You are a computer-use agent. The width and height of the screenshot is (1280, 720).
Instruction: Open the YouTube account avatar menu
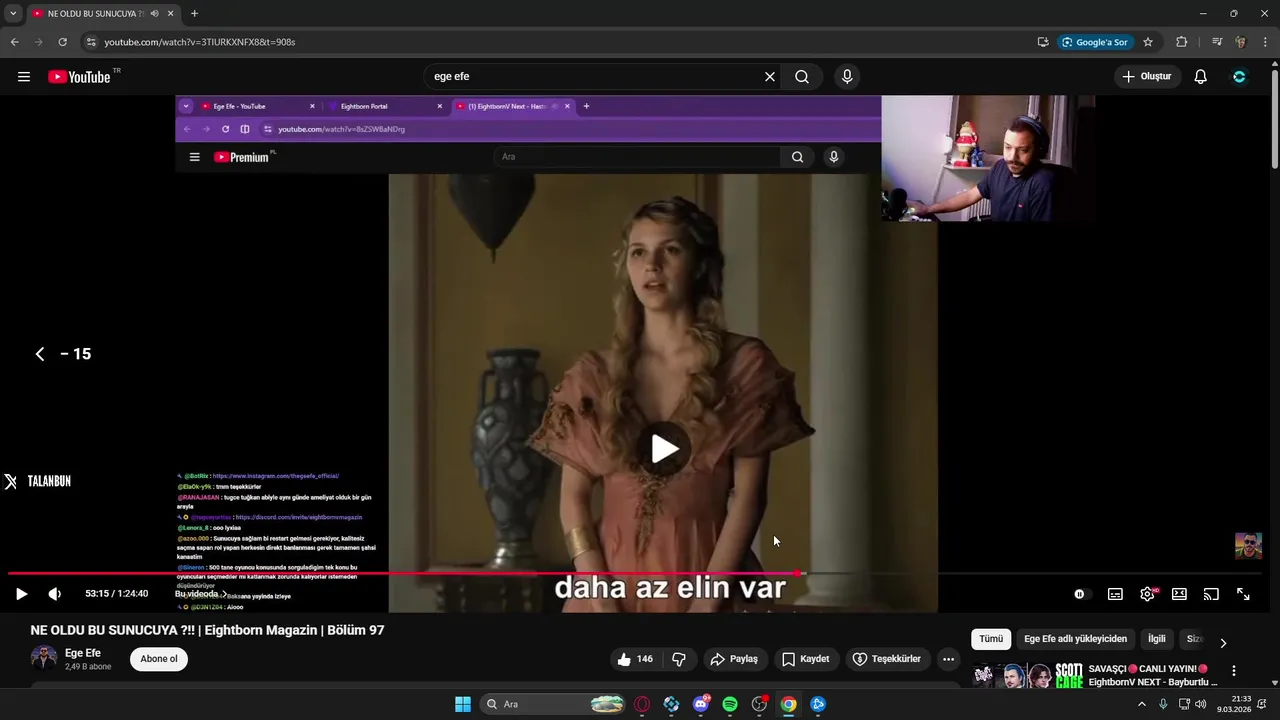pos(1239,77)
